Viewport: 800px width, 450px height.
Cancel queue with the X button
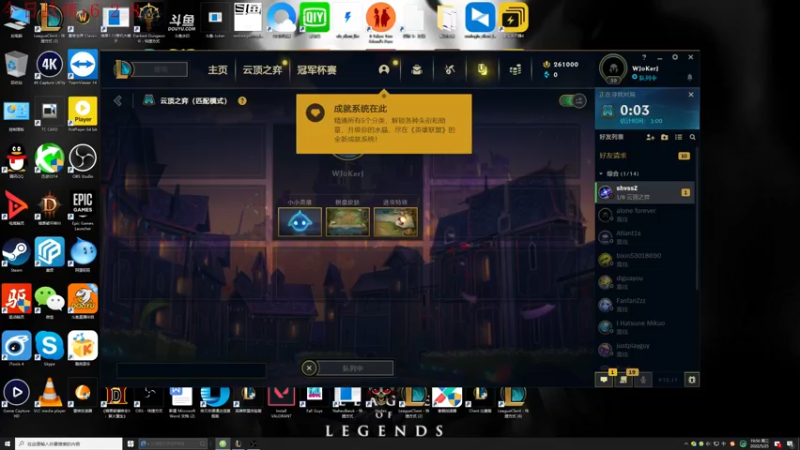pyautogui.click(x=309, y=368)
